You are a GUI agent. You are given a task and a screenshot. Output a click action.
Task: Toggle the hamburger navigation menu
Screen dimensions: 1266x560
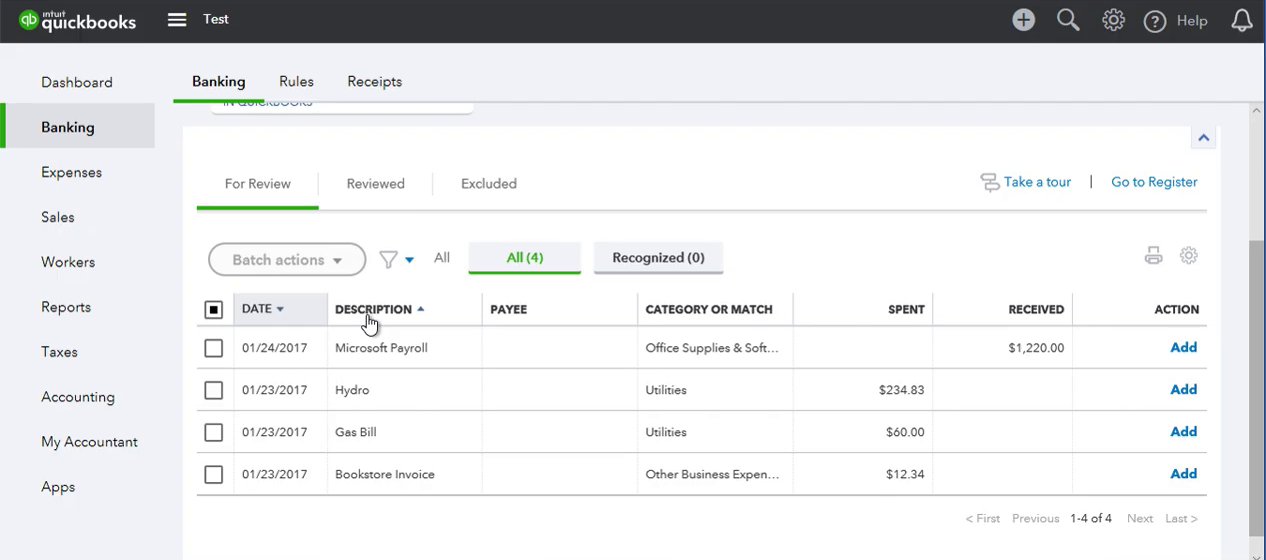(177, 20)
